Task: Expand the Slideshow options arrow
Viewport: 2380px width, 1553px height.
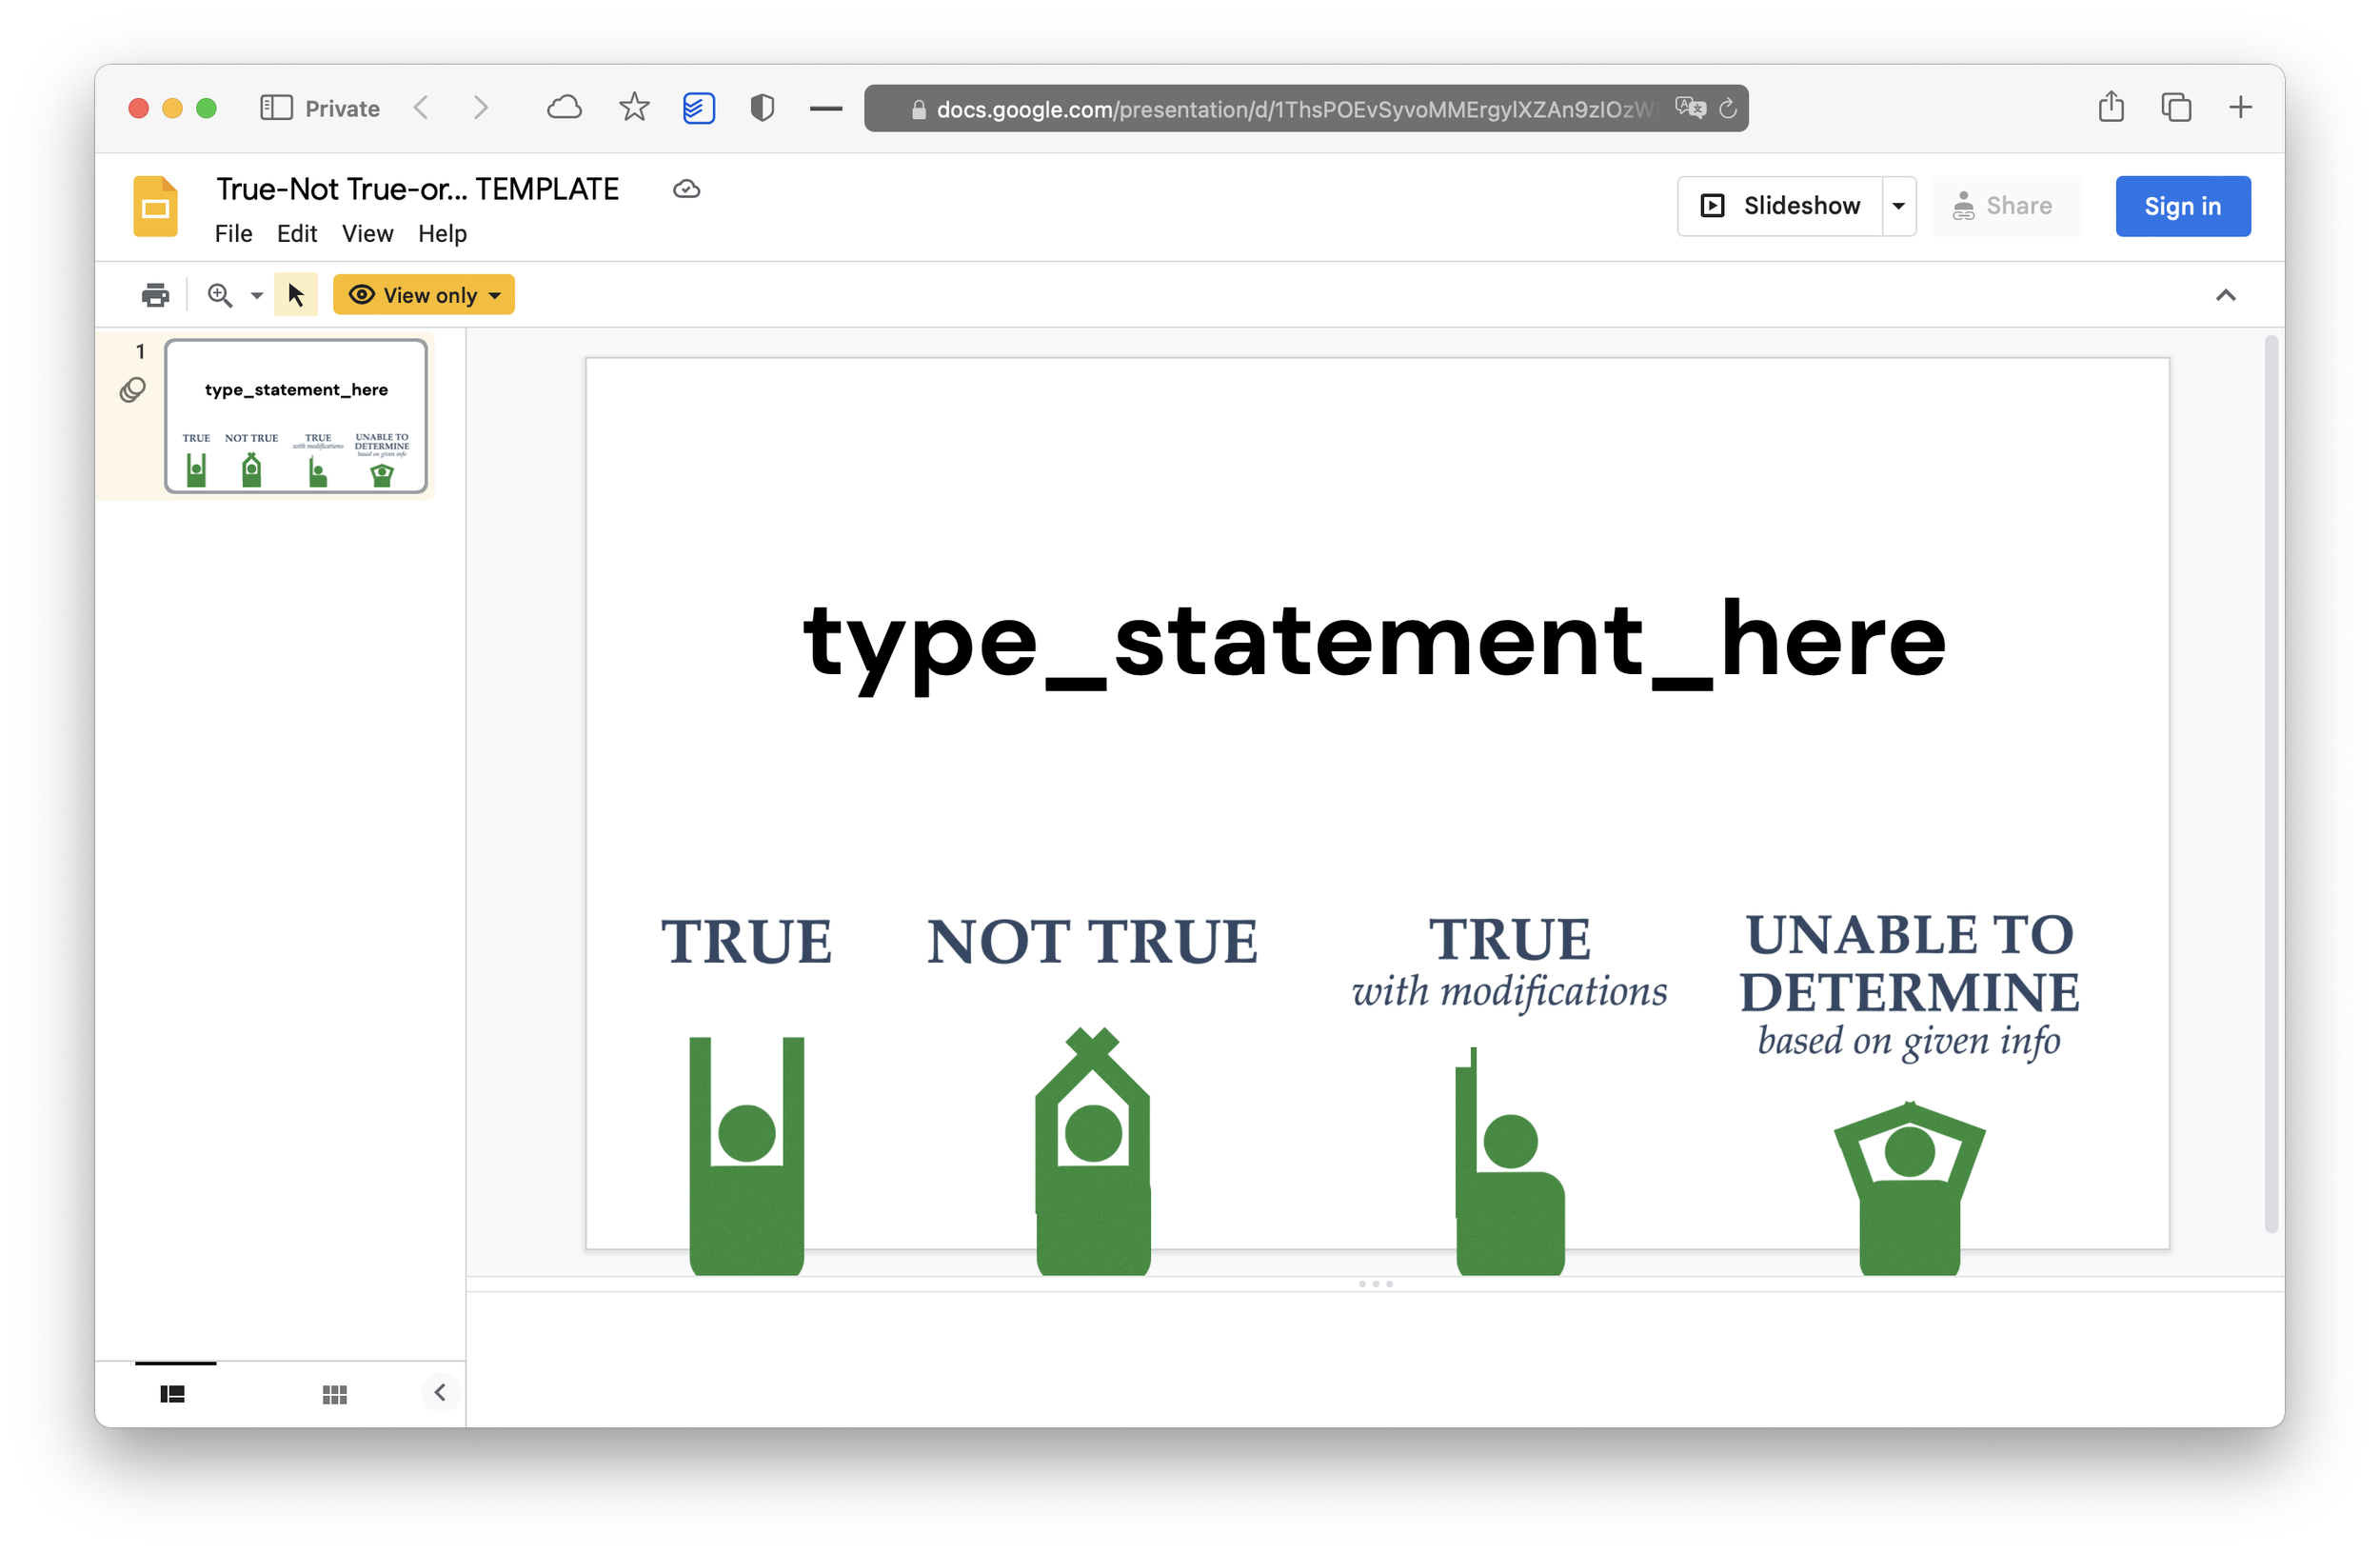Action: pyautogui.click(x=1898, y=206)
